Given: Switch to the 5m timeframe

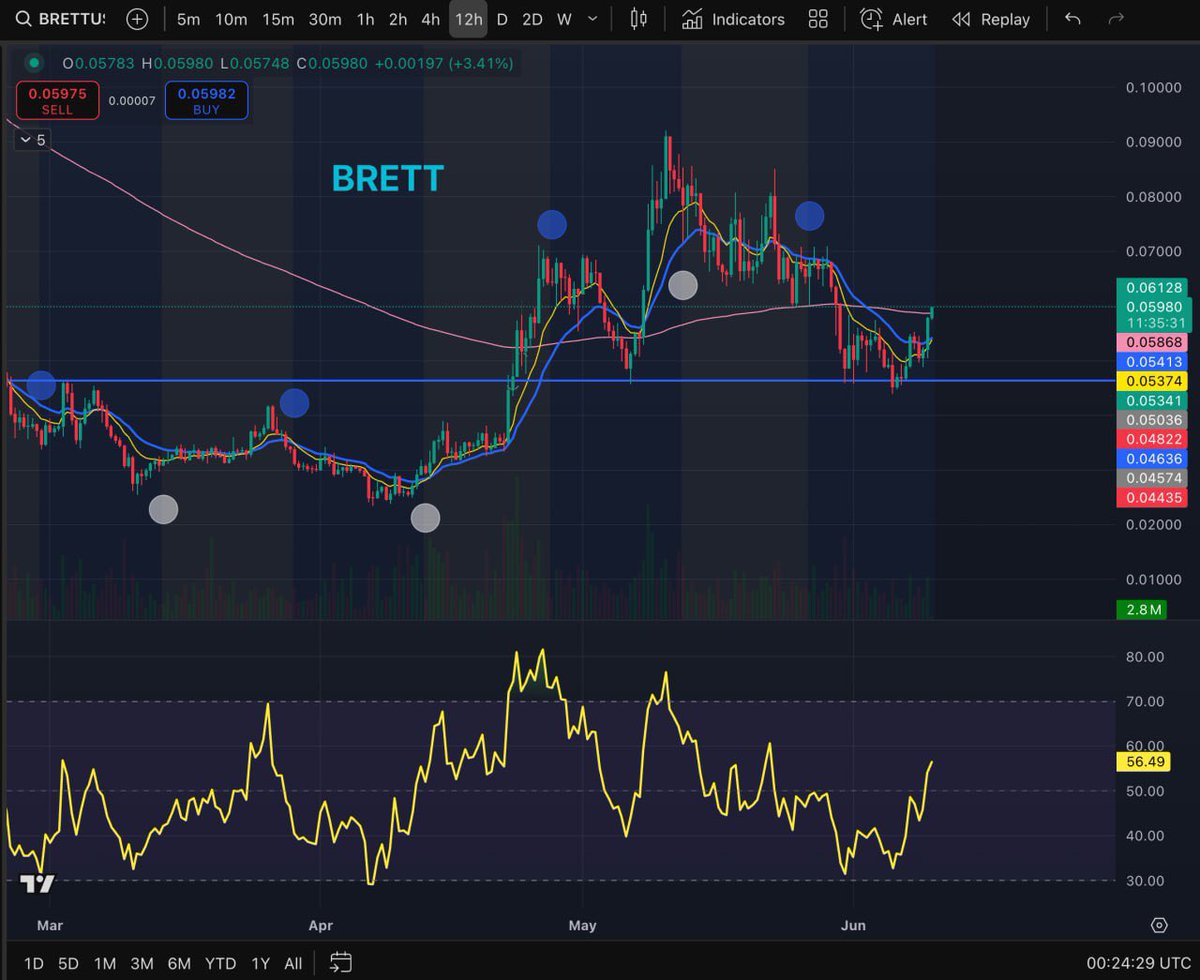Looking at the screenshot, I should [188, 19].
